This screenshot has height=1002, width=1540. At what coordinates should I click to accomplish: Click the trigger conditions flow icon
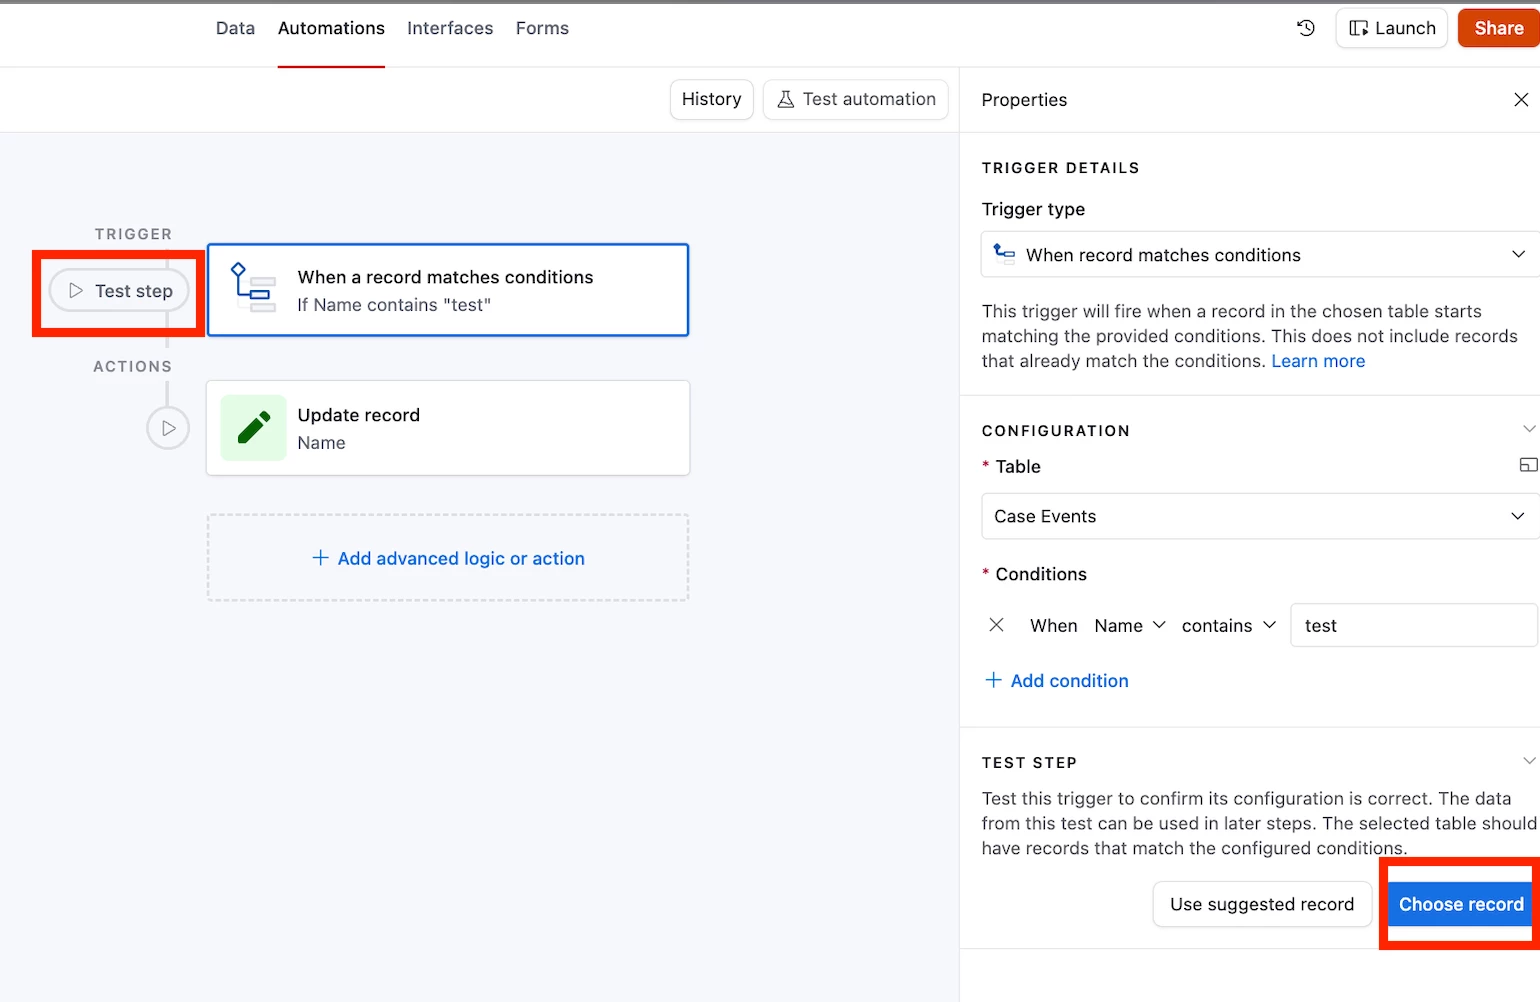click(253, 288)
